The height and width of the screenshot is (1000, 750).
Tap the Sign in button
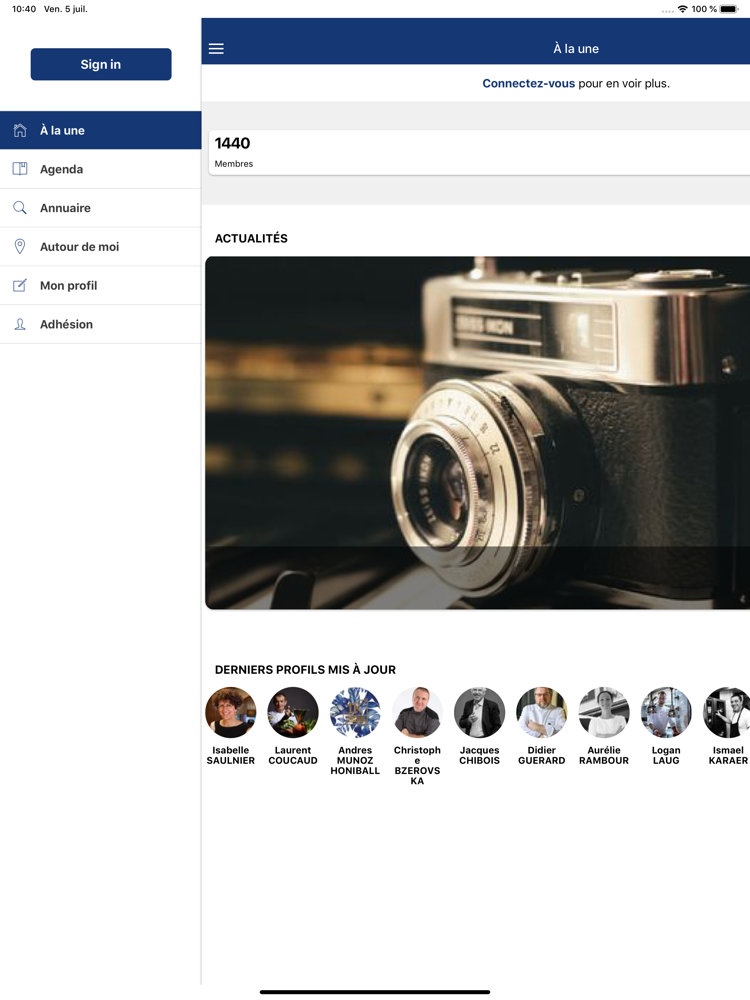click(x=101, y=64)
